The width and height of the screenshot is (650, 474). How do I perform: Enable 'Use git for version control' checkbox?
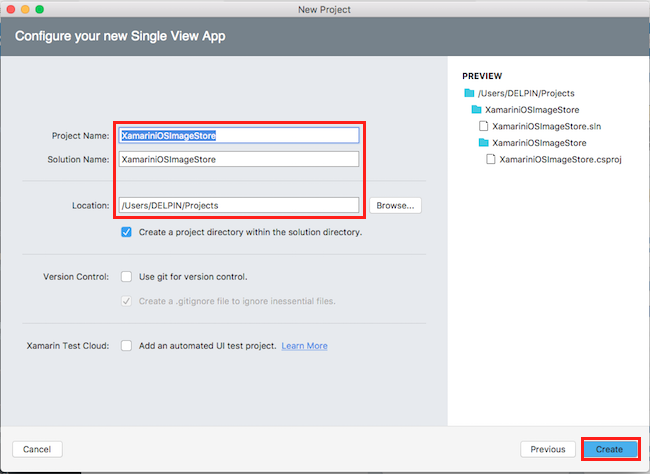pos(126,276)
